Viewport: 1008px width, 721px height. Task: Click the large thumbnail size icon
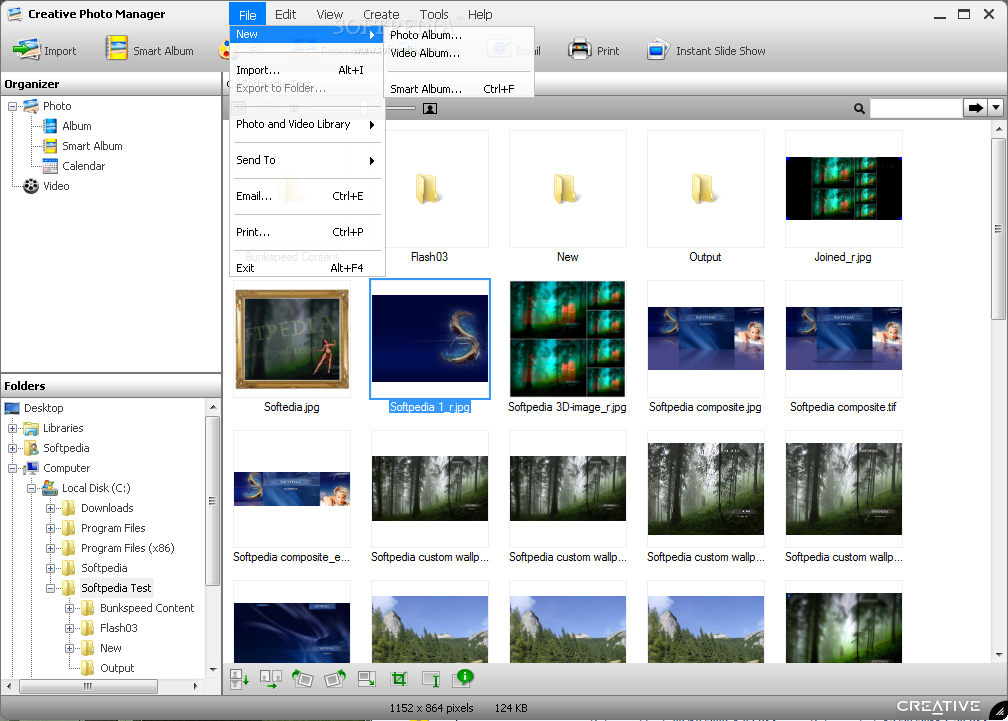pos(430,109)
